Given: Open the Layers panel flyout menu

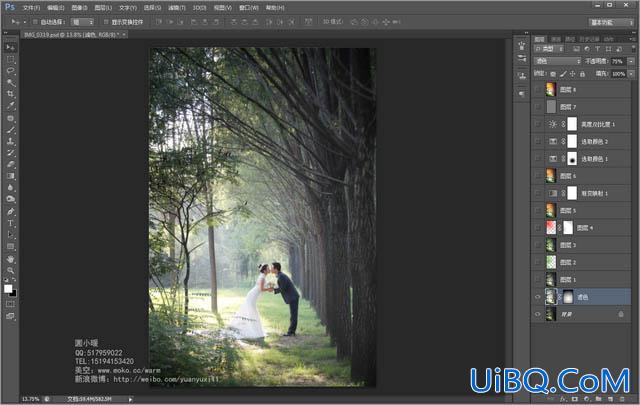Looking at the screenshot, I should [632, 39].
